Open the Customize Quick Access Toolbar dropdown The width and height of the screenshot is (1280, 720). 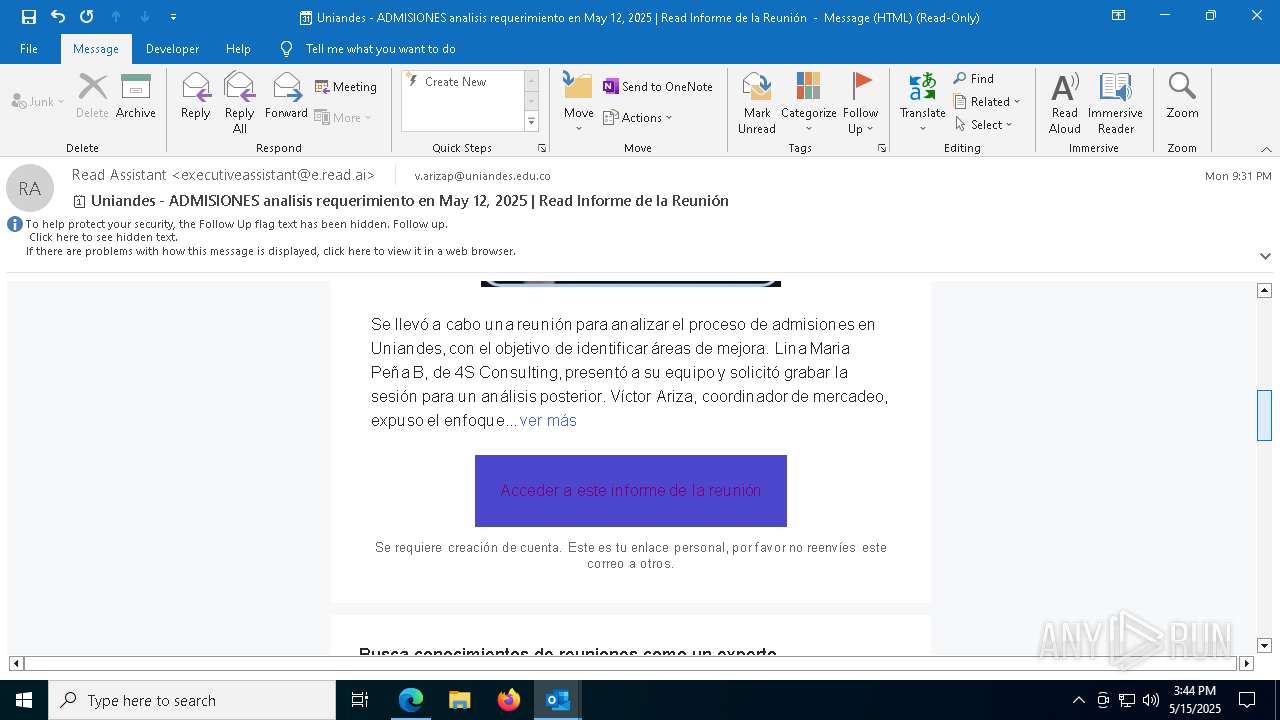point(173,17)
